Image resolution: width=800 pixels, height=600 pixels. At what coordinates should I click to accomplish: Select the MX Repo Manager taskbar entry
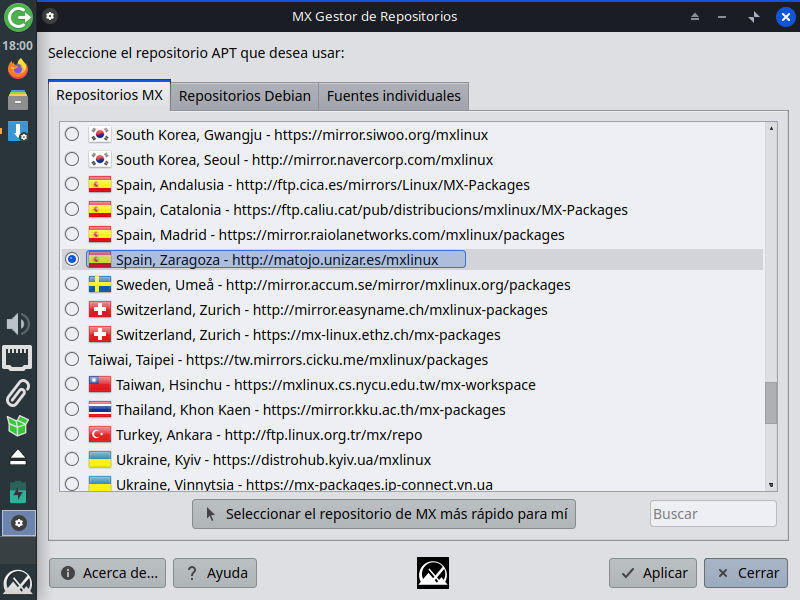[x=19, y=523]
